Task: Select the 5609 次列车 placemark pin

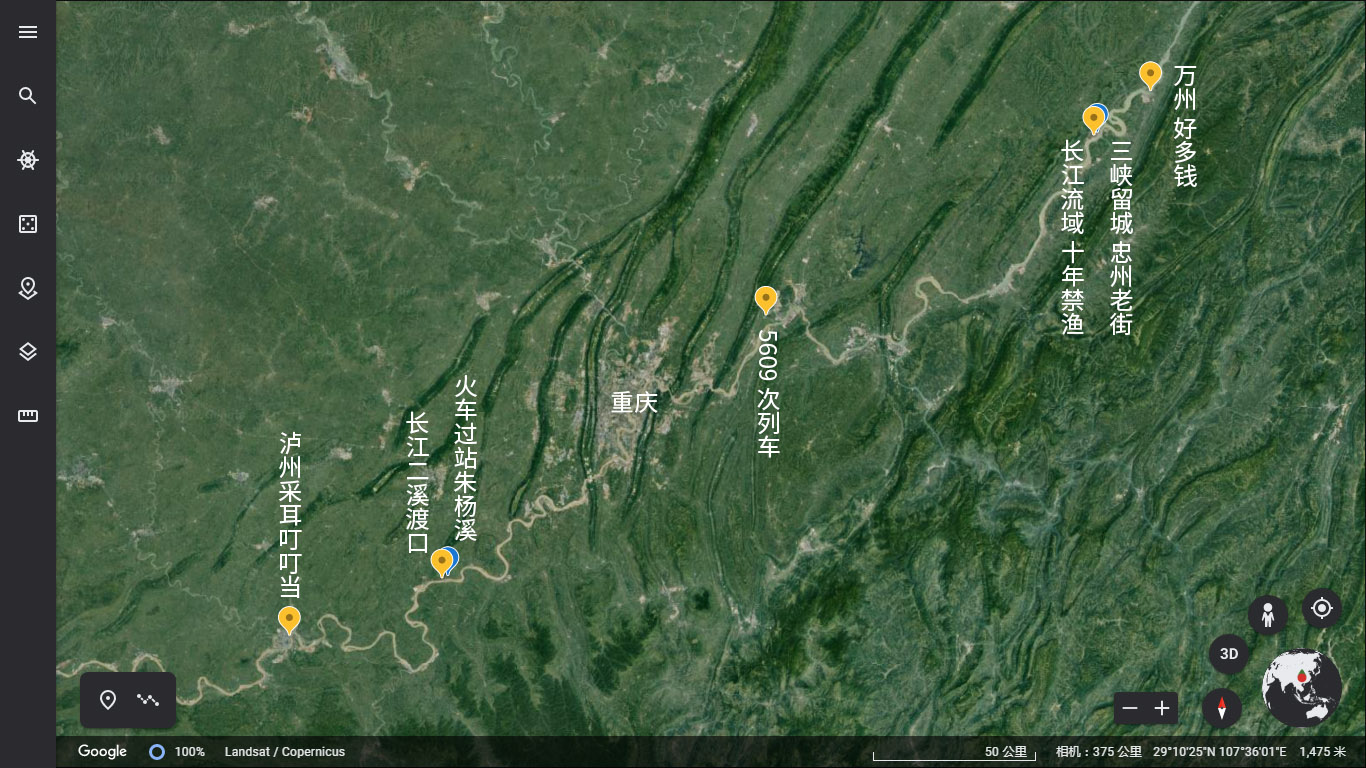Action: click(x=766, y=299)
